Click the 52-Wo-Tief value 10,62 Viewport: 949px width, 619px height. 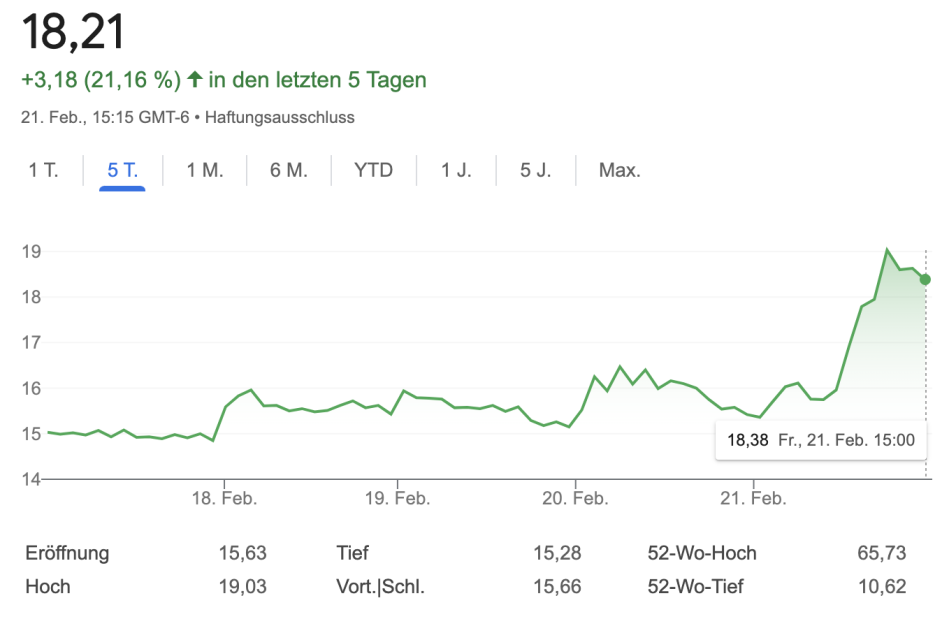click(x=885, y=587)
